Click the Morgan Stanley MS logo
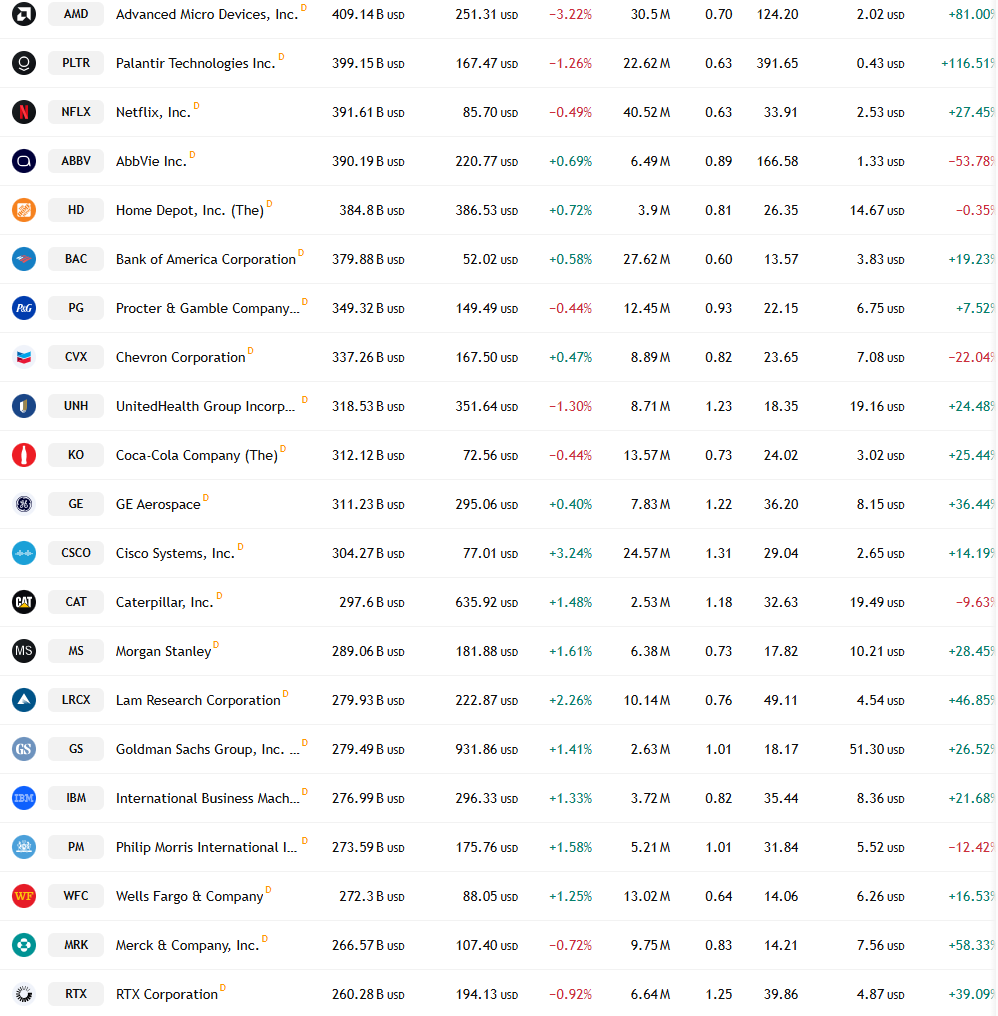The height and width of the screenshot is (1016, 998). pos(24,651)
